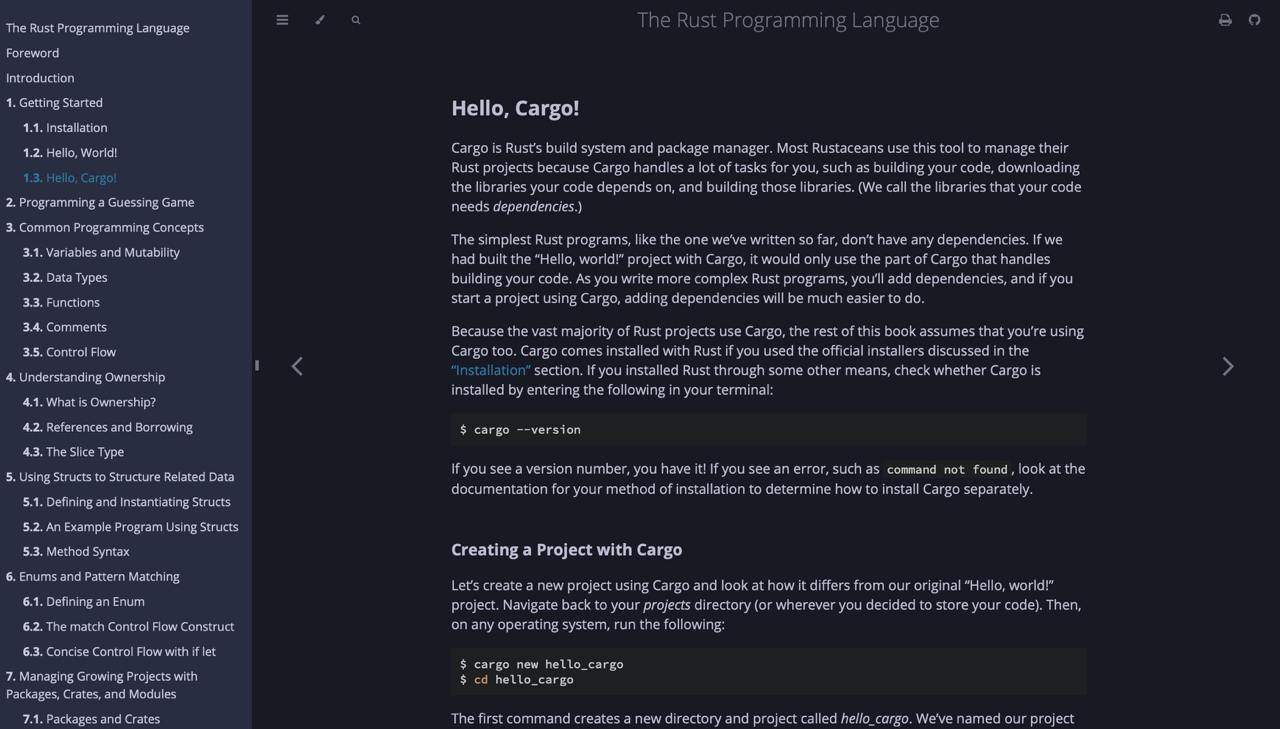Follow the "Installation" link in text
Image resolution: width=1280 pixels, height=729 pixels.
[491, 370]
